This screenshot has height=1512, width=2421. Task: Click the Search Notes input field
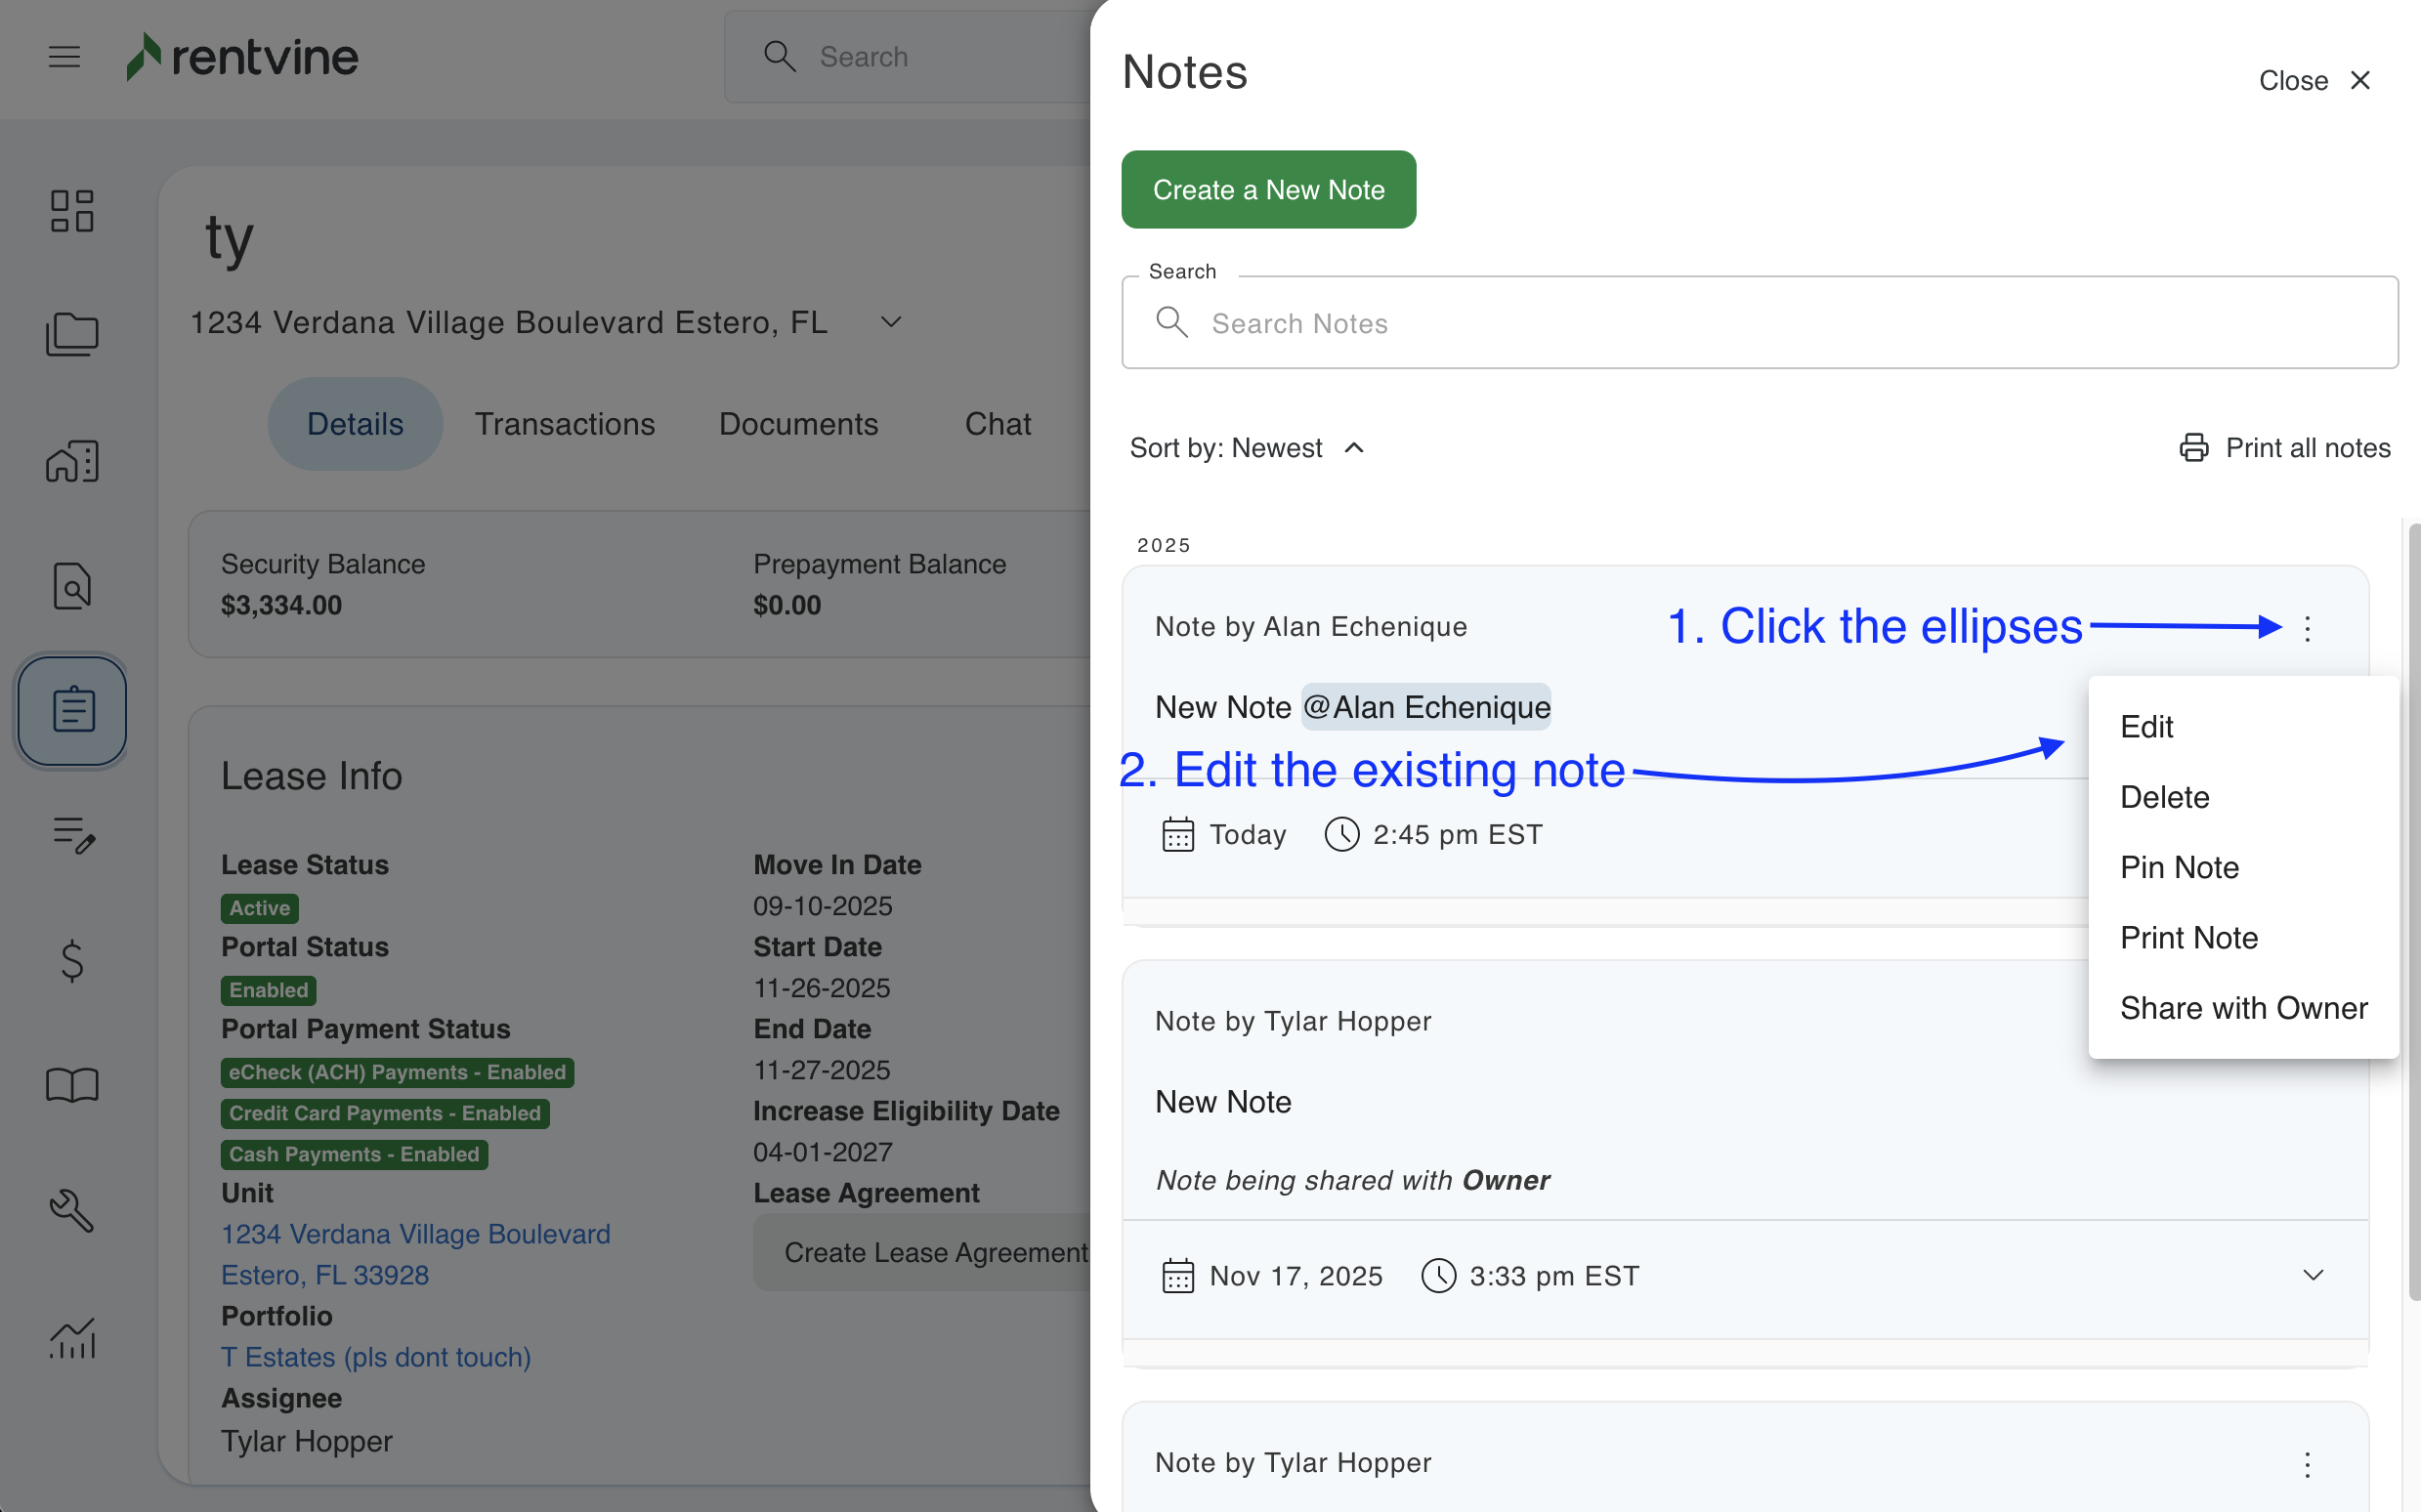tap(1759, 323)
